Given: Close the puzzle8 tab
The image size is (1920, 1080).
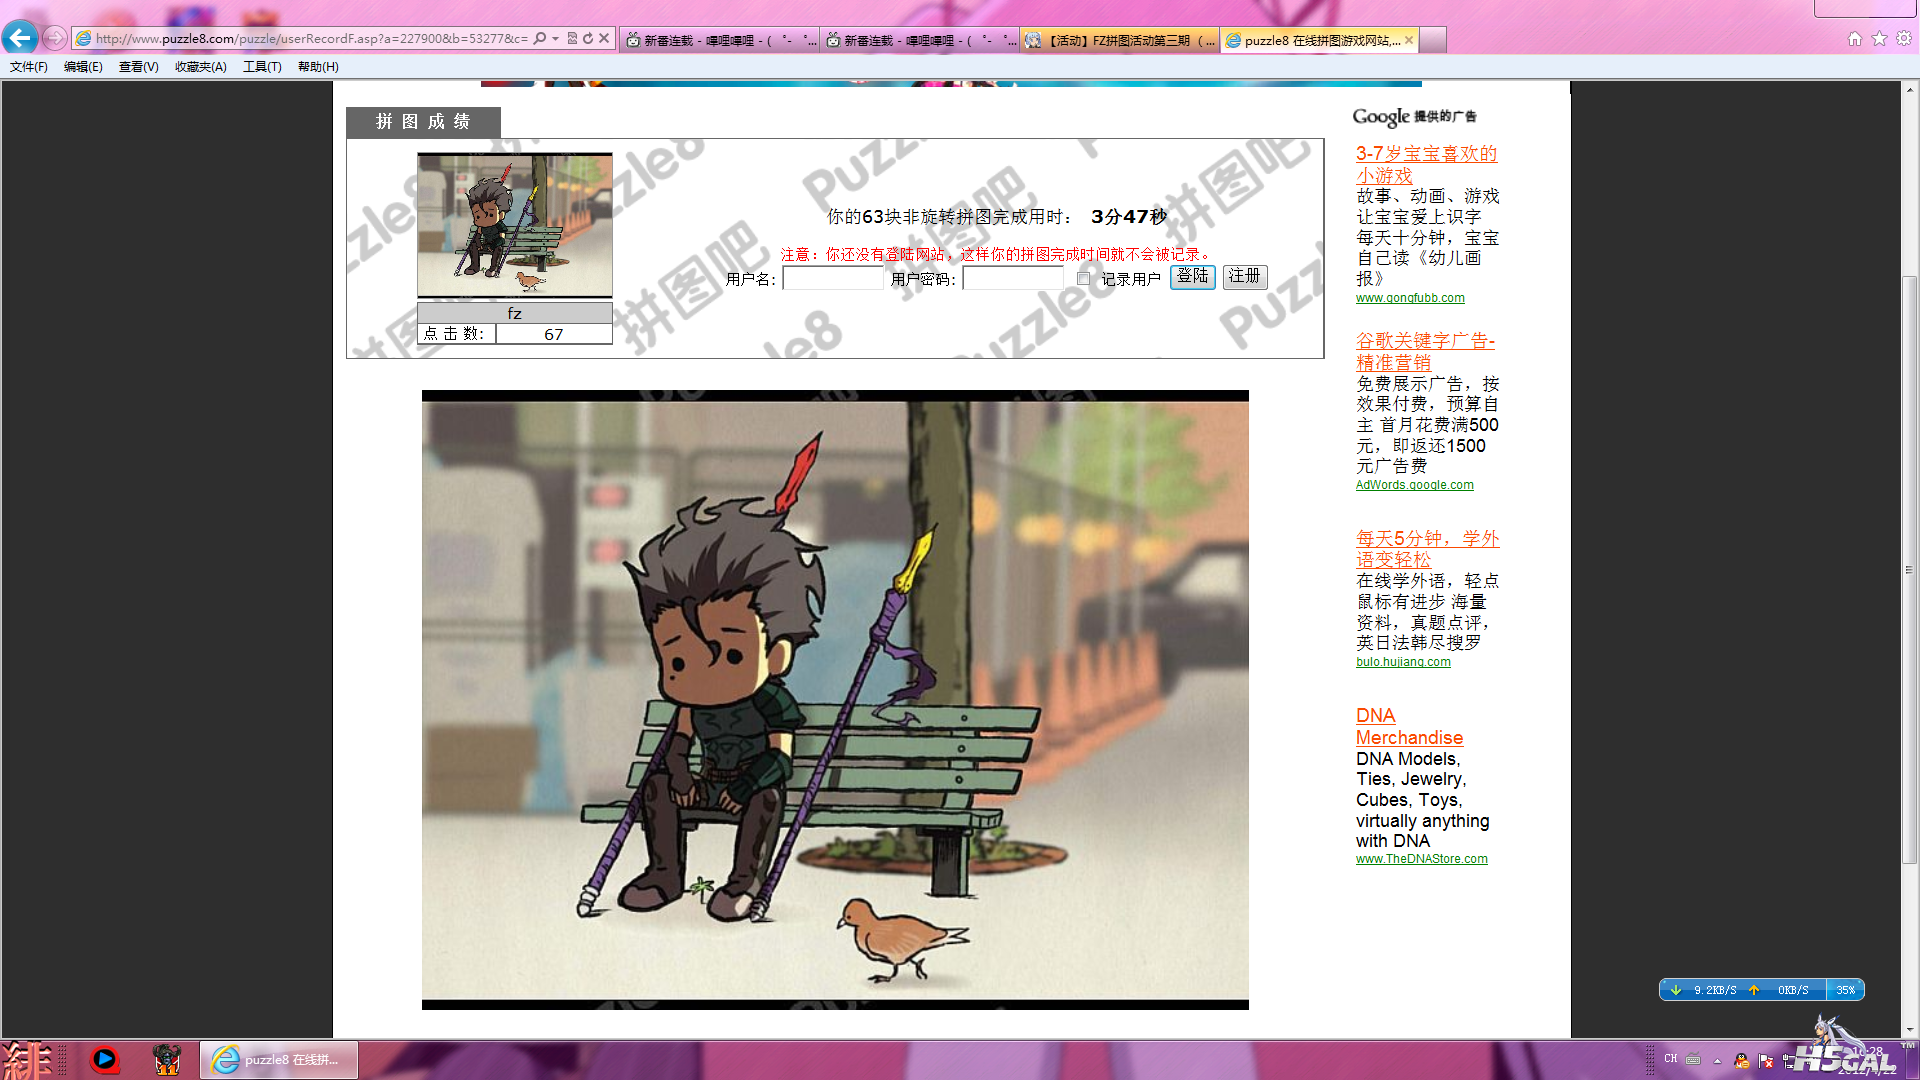Looking at the screenshot, I should pos(1409,40).
